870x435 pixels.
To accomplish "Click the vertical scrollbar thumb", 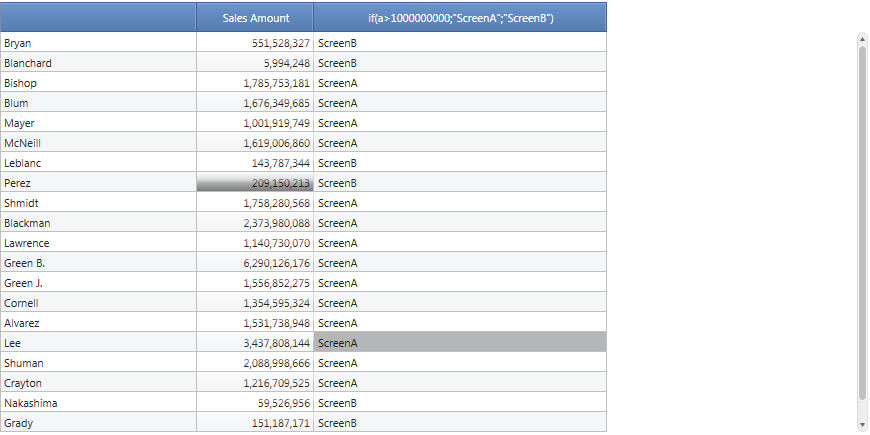I will (862, 222).
